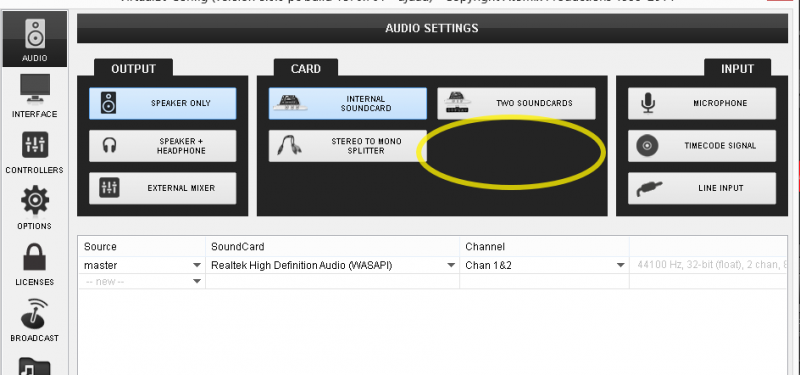Click the CARD section header
Image resolution: width=800 pixels, height=375 pixels.
[x=306, y=68]
